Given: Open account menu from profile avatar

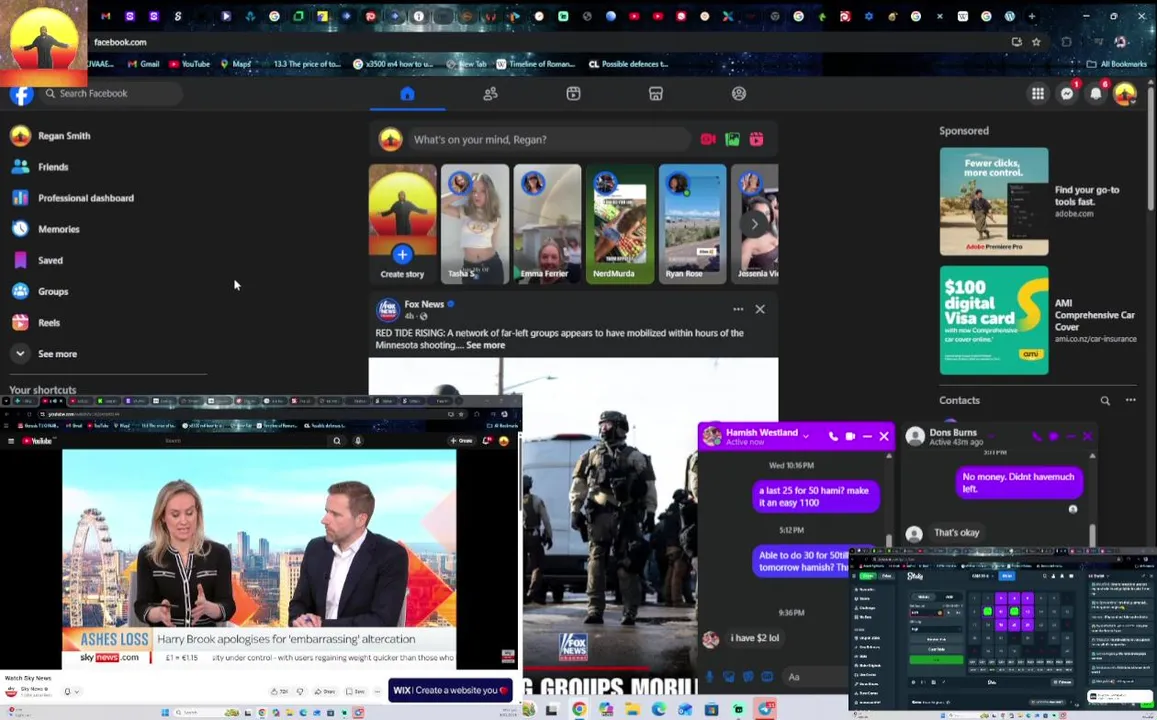Looking at the screenshot, I should pyautogui.click(x=1125, y=94).
